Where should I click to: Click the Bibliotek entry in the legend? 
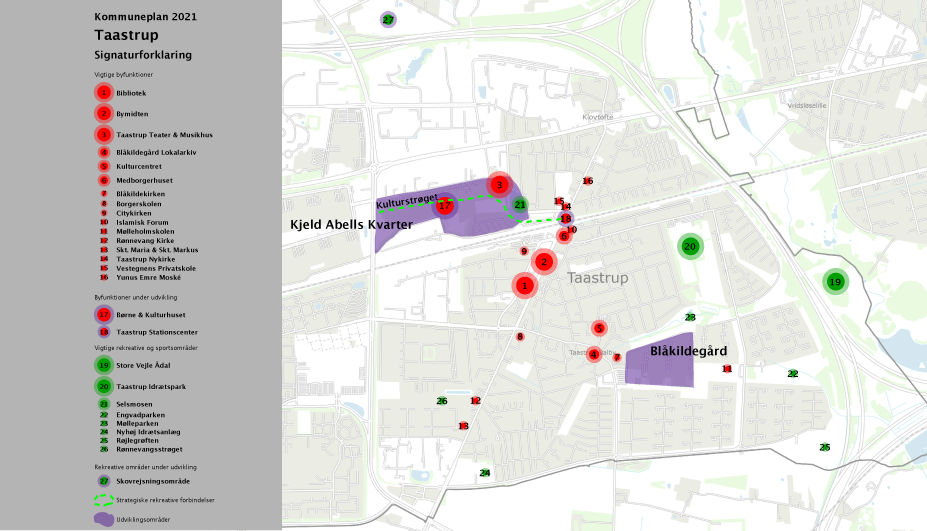pos(131,93)
